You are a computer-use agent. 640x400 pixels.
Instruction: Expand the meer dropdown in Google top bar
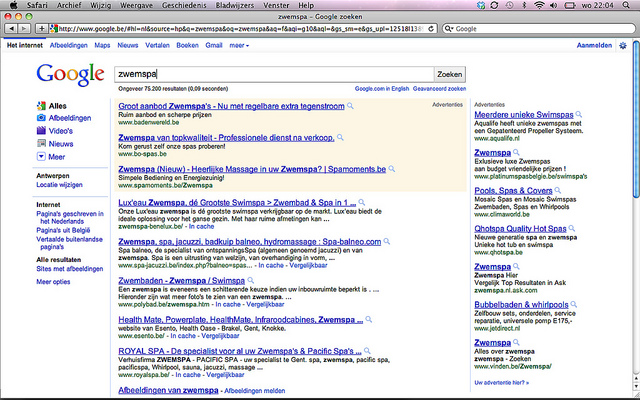pyautogui.click(x=239, y=45)
